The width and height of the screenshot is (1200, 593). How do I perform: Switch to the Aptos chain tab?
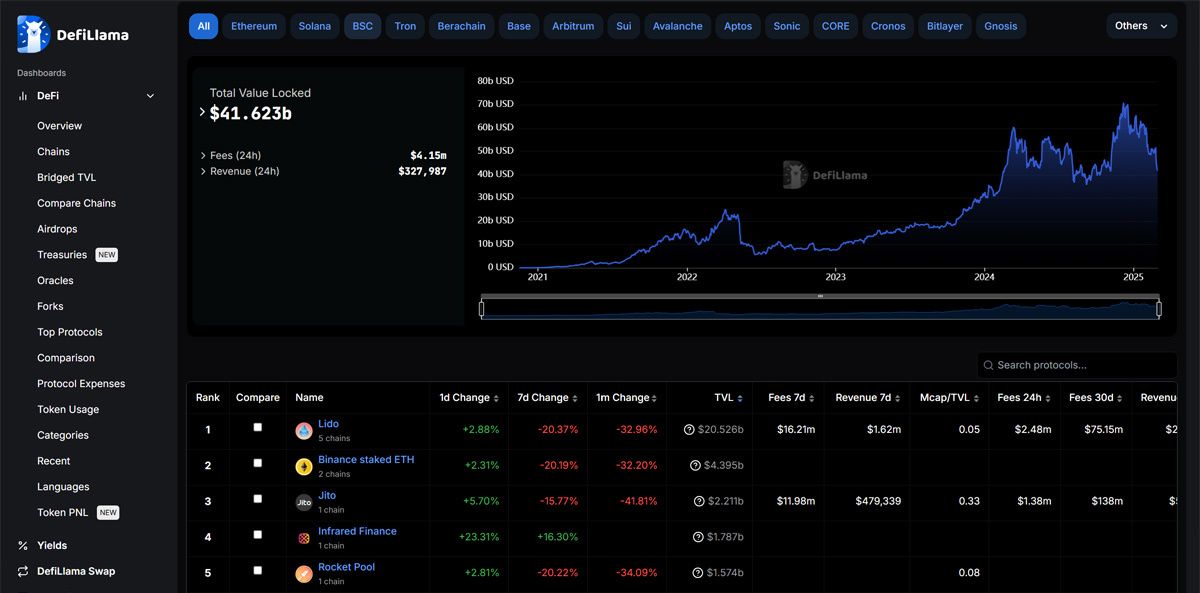click(x=738, y=26)
